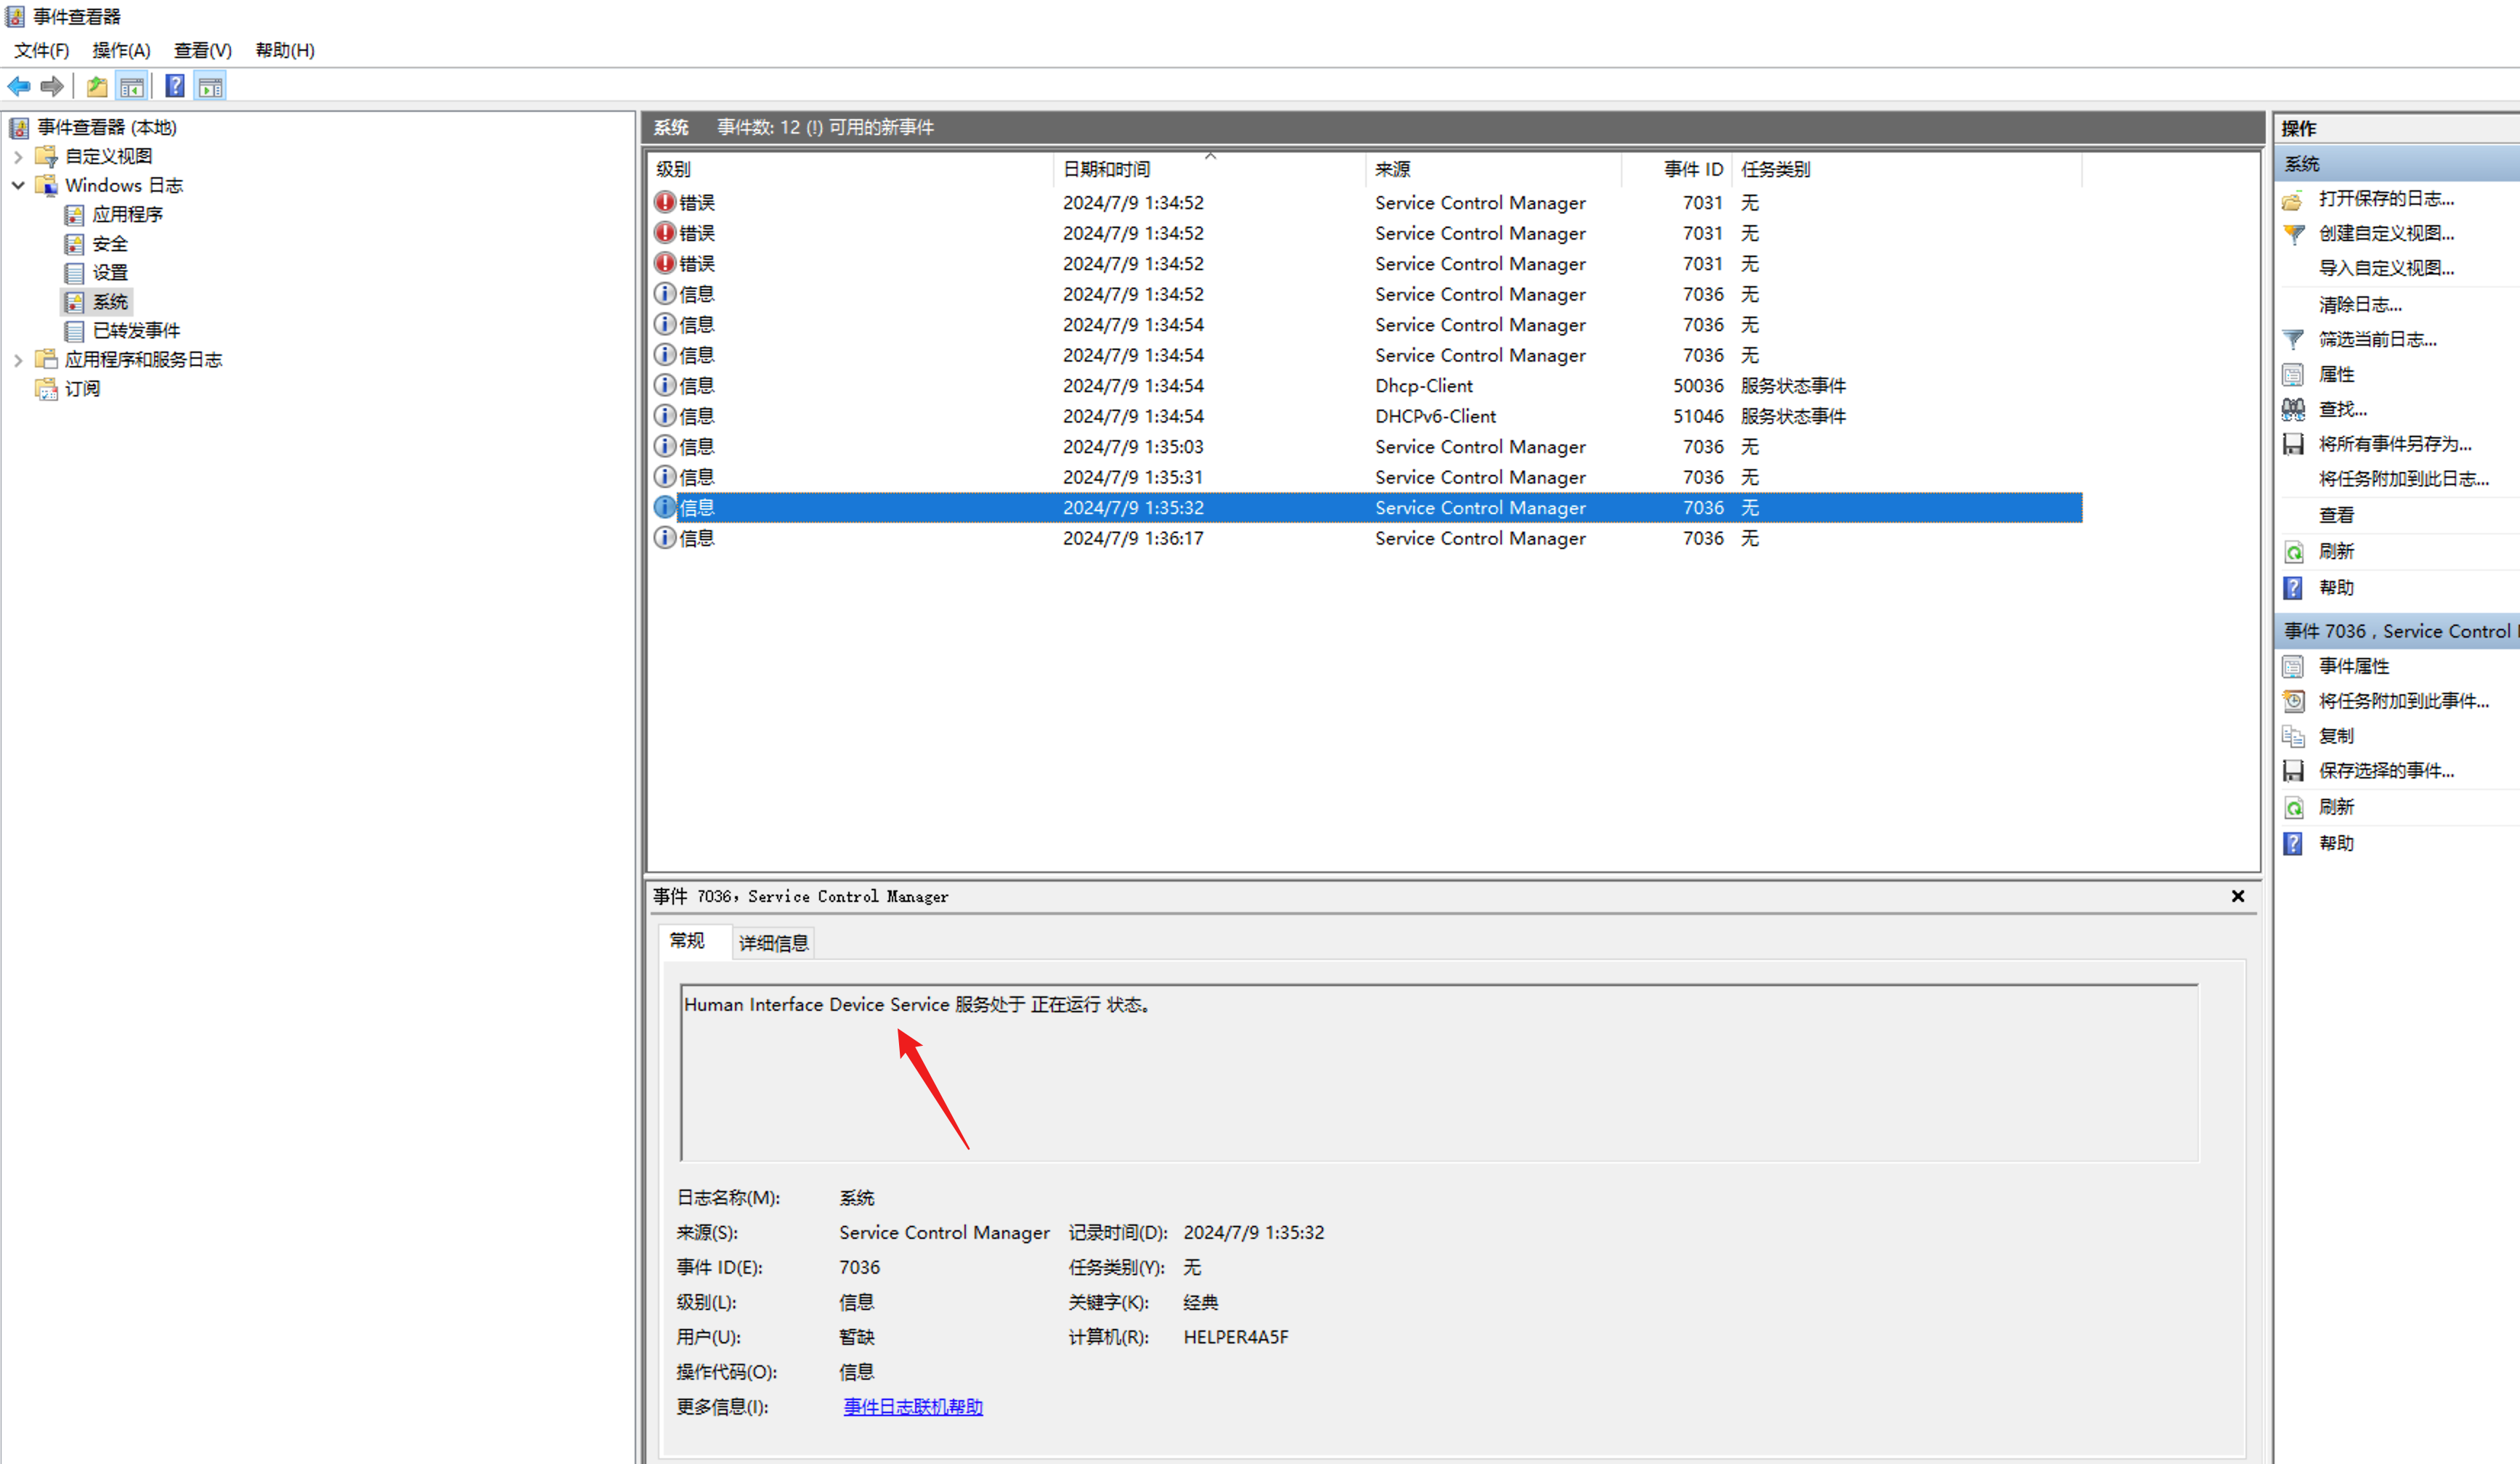Click the show/hide action pane toolbar icon
Screen dimensions: 2520x1464
[210, 87]
